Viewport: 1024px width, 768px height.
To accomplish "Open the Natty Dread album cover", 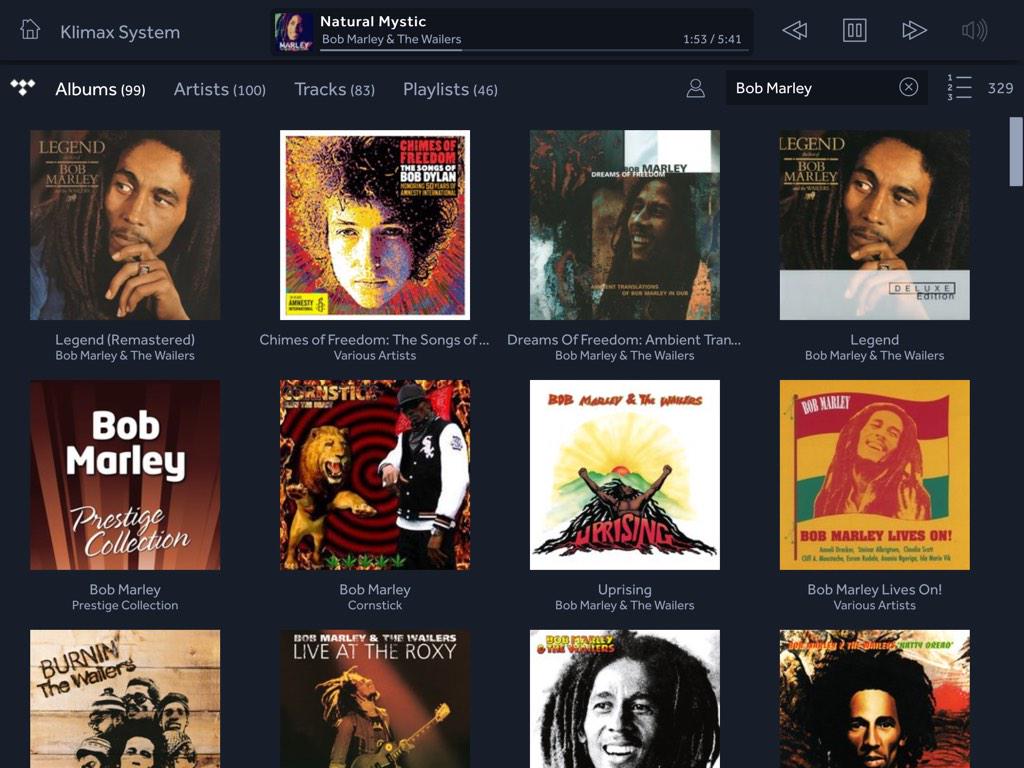I will pyautogui.click(x=874, y=699).
